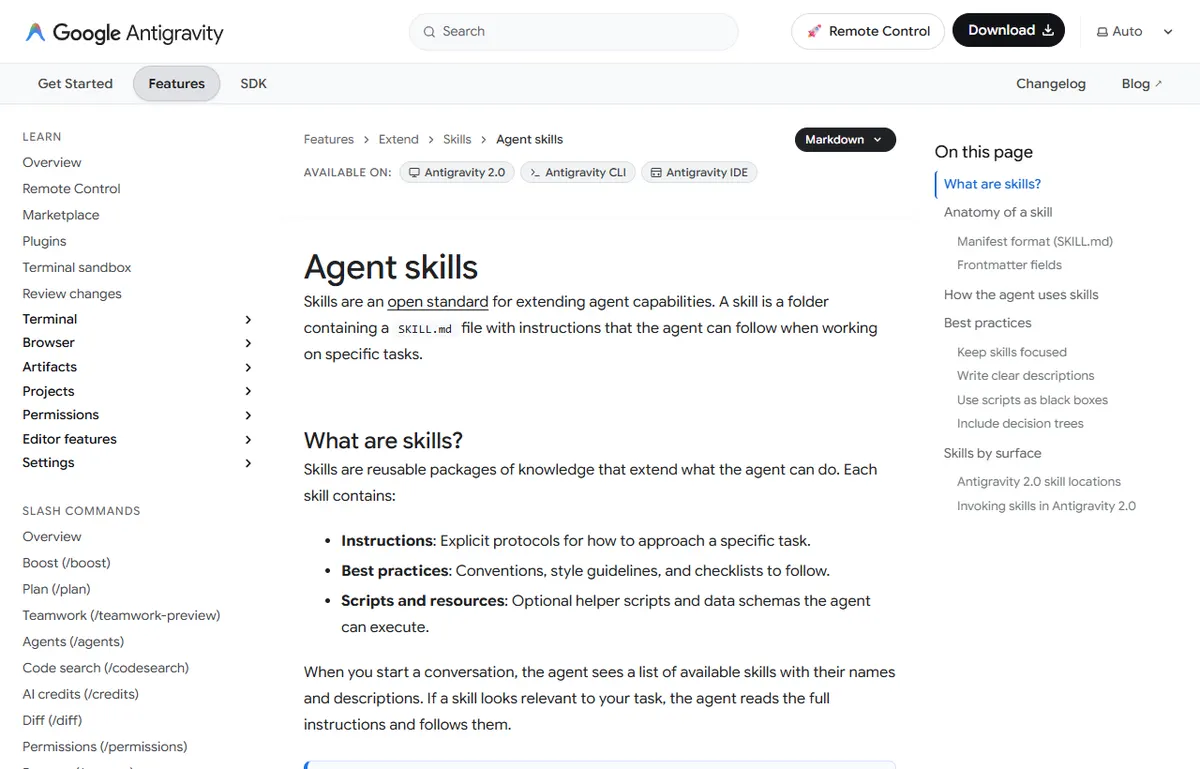Click the Skills breadcrumb

457,140
